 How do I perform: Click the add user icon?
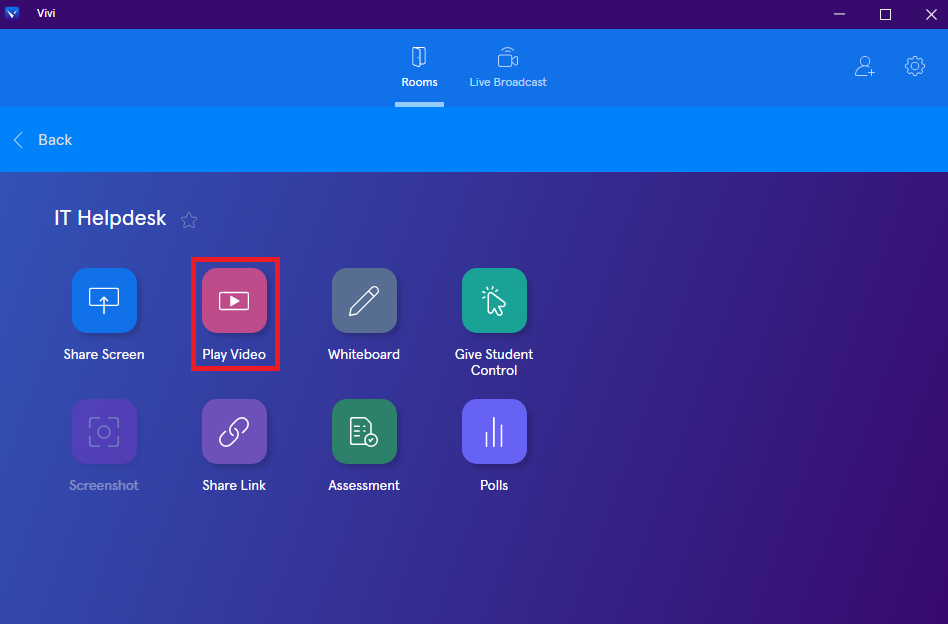pos(864,67)
